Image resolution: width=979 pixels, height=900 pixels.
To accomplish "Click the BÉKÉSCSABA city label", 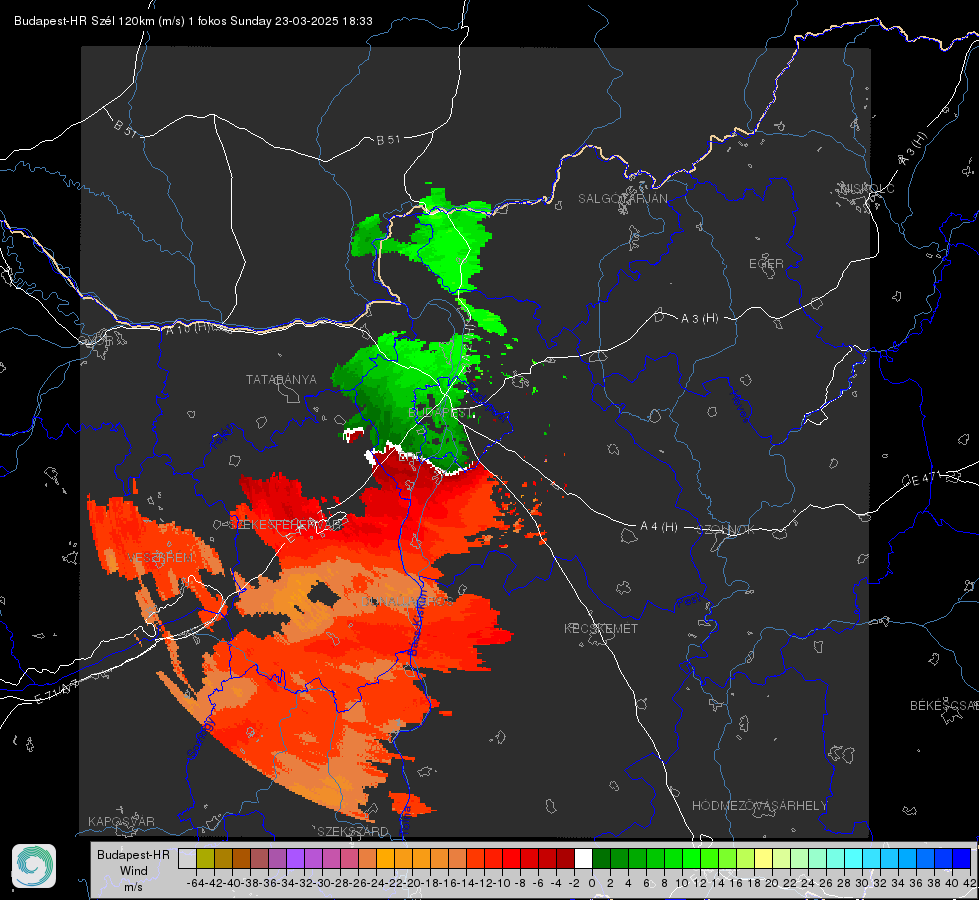I will click(944, 705).
